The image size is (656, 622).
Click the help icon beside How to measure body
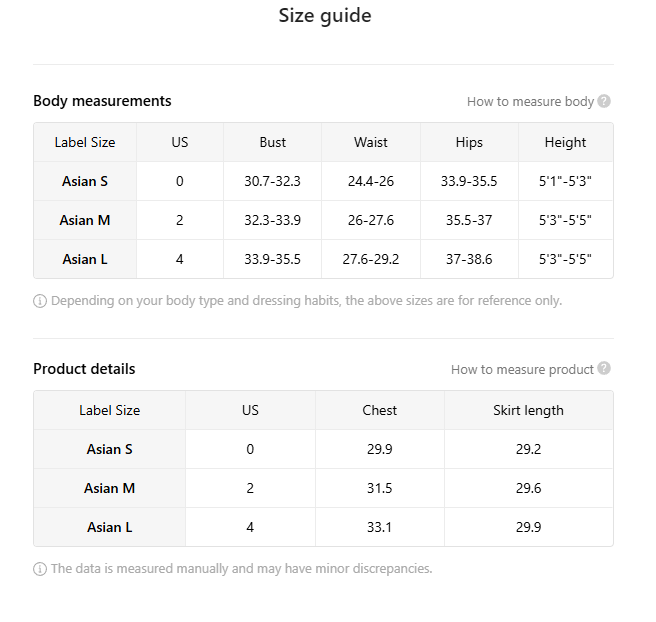(604, 101)
